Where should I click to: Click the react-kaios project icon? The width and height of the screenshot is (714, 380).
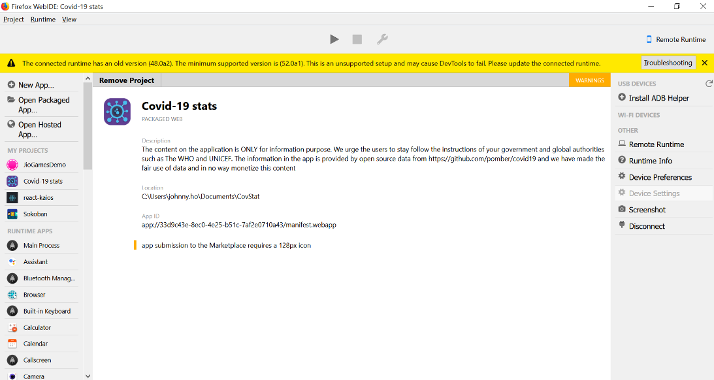coord(12,198)
